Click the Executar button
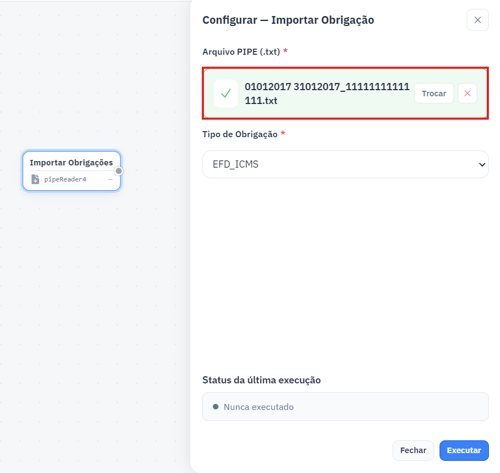This screenshot has width=500, height=473. click(464, 450)
